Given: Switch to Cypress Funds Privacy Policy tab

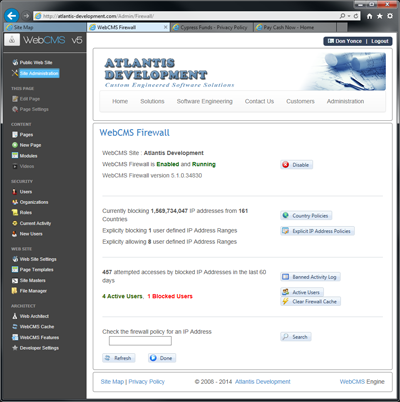Looking at the screenshot, I should click(x=211, y=27).
